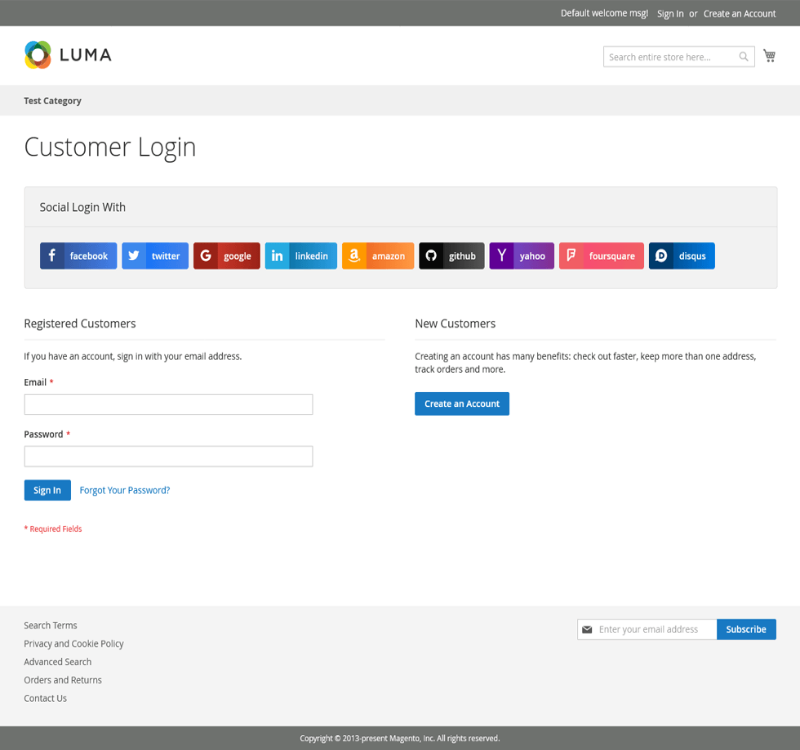Log in with the twitter button
The height and width of the screenshot is (750, 800).
tap(155, 256)
